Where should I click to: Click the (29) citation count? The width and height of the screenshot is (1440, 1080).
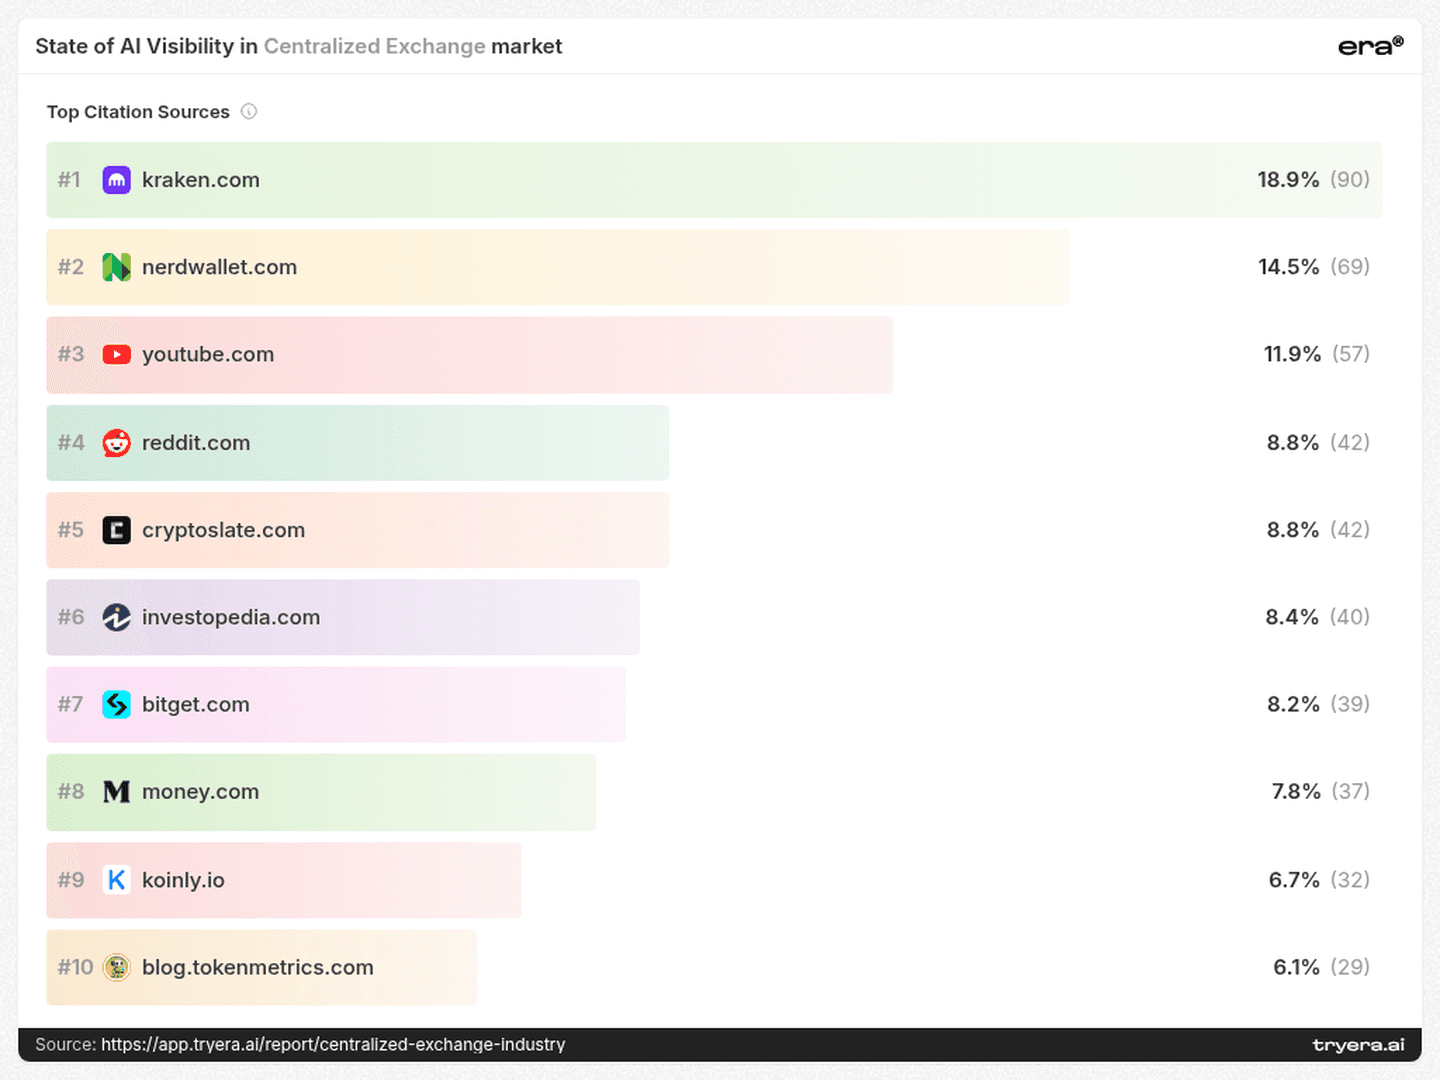[x=1350, y=967]
